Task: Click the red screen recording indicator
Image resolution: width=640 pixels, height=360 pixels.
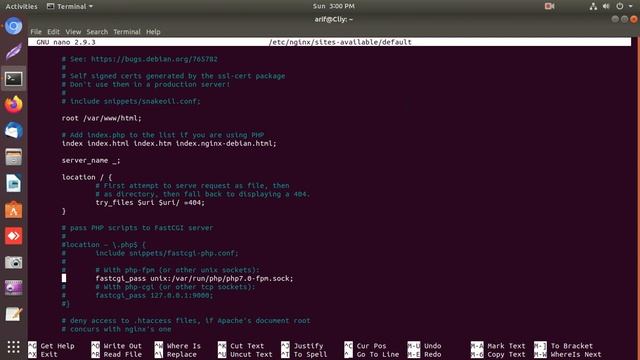Action: tap(549, 6)
